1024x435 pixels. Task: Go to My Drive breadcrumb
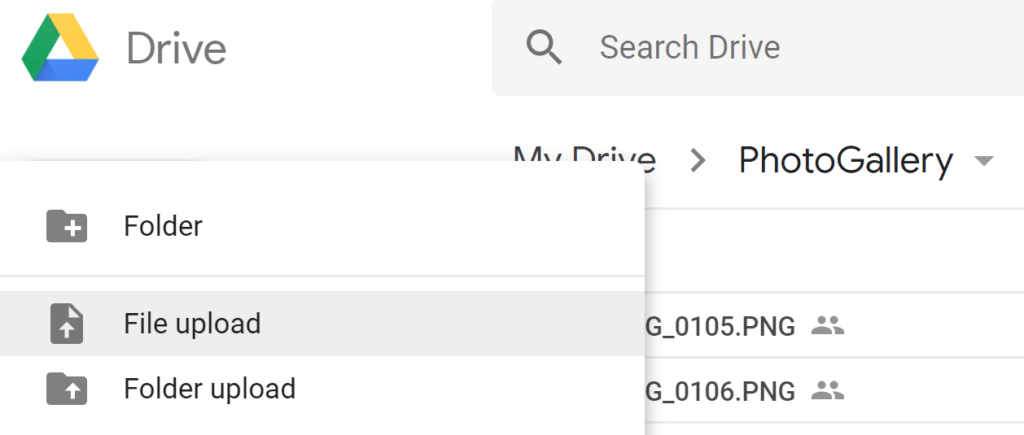pyautogui.click(x=584, y=160)
